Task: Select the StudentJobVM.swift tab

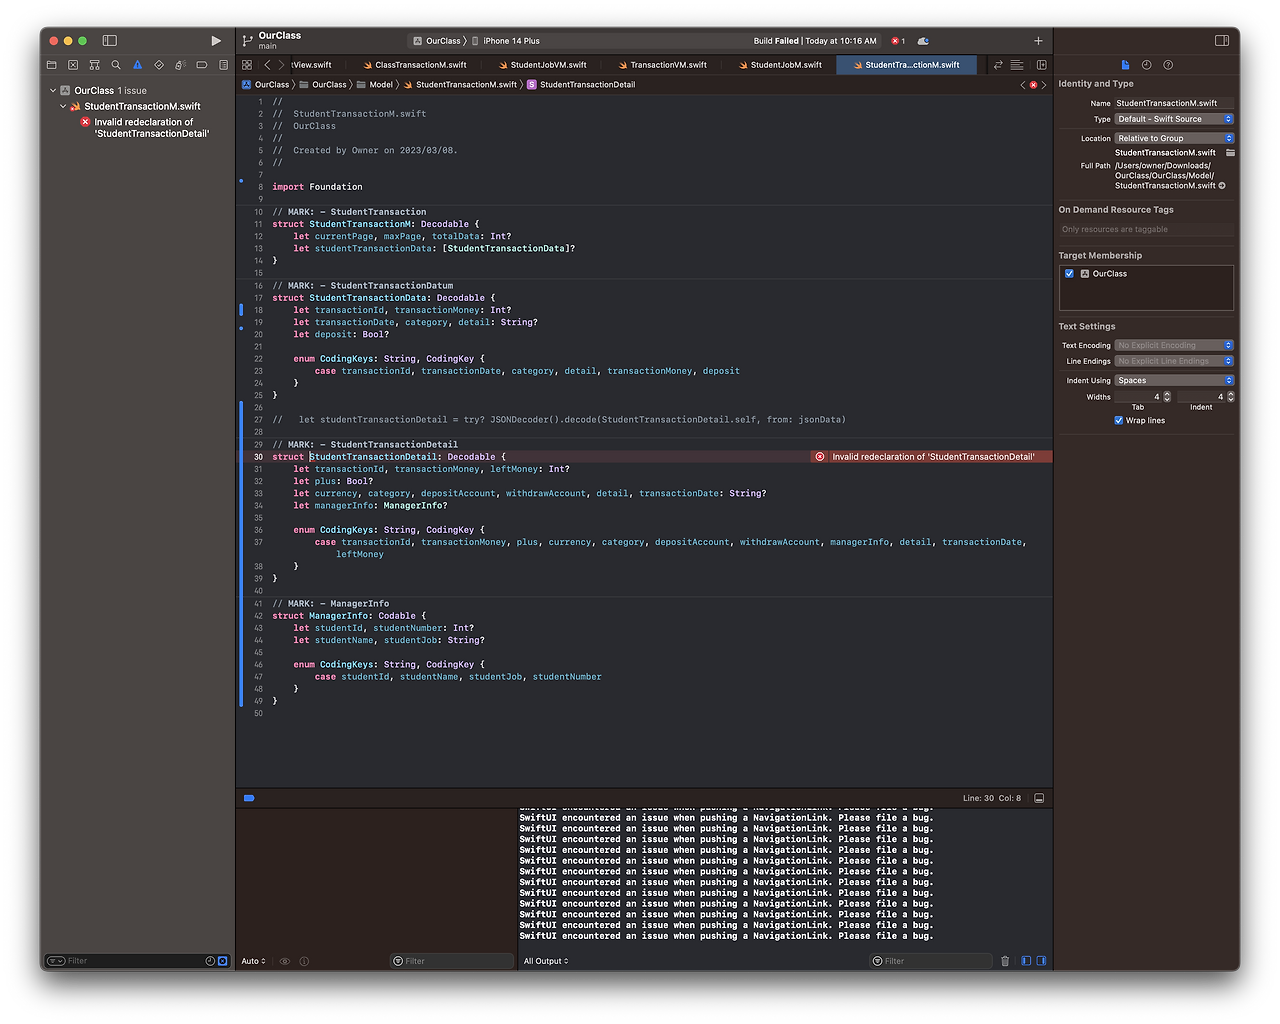Action: 543,64
